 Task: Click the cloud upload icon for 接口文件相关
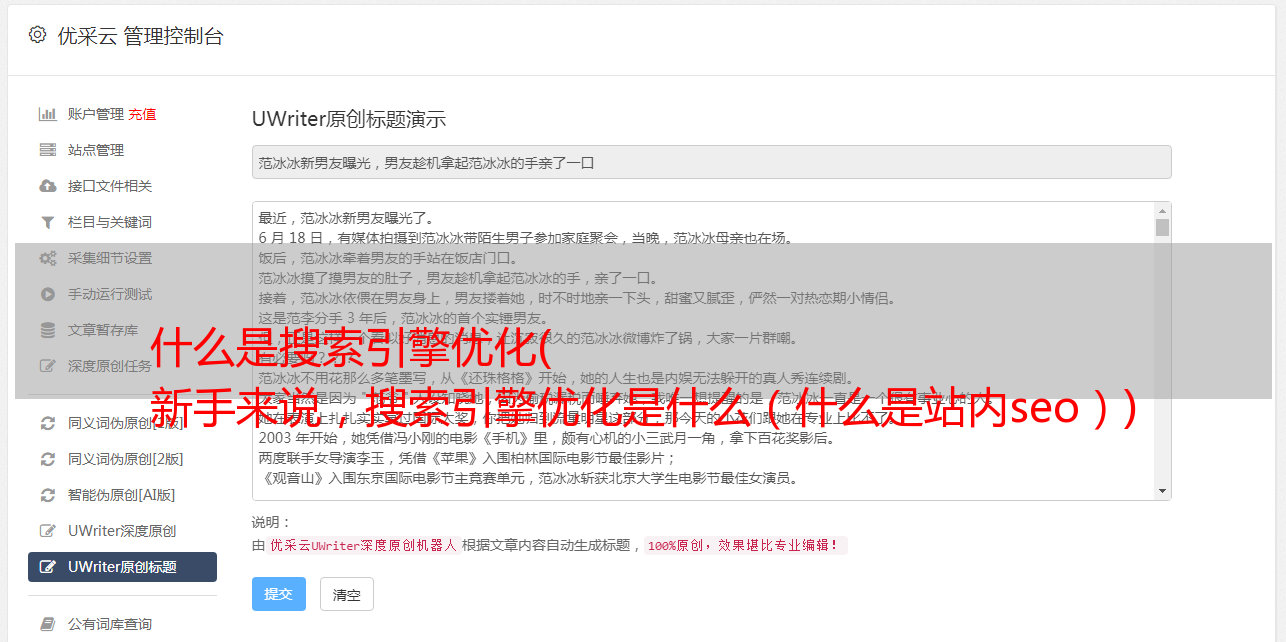(x=47, y=186)
